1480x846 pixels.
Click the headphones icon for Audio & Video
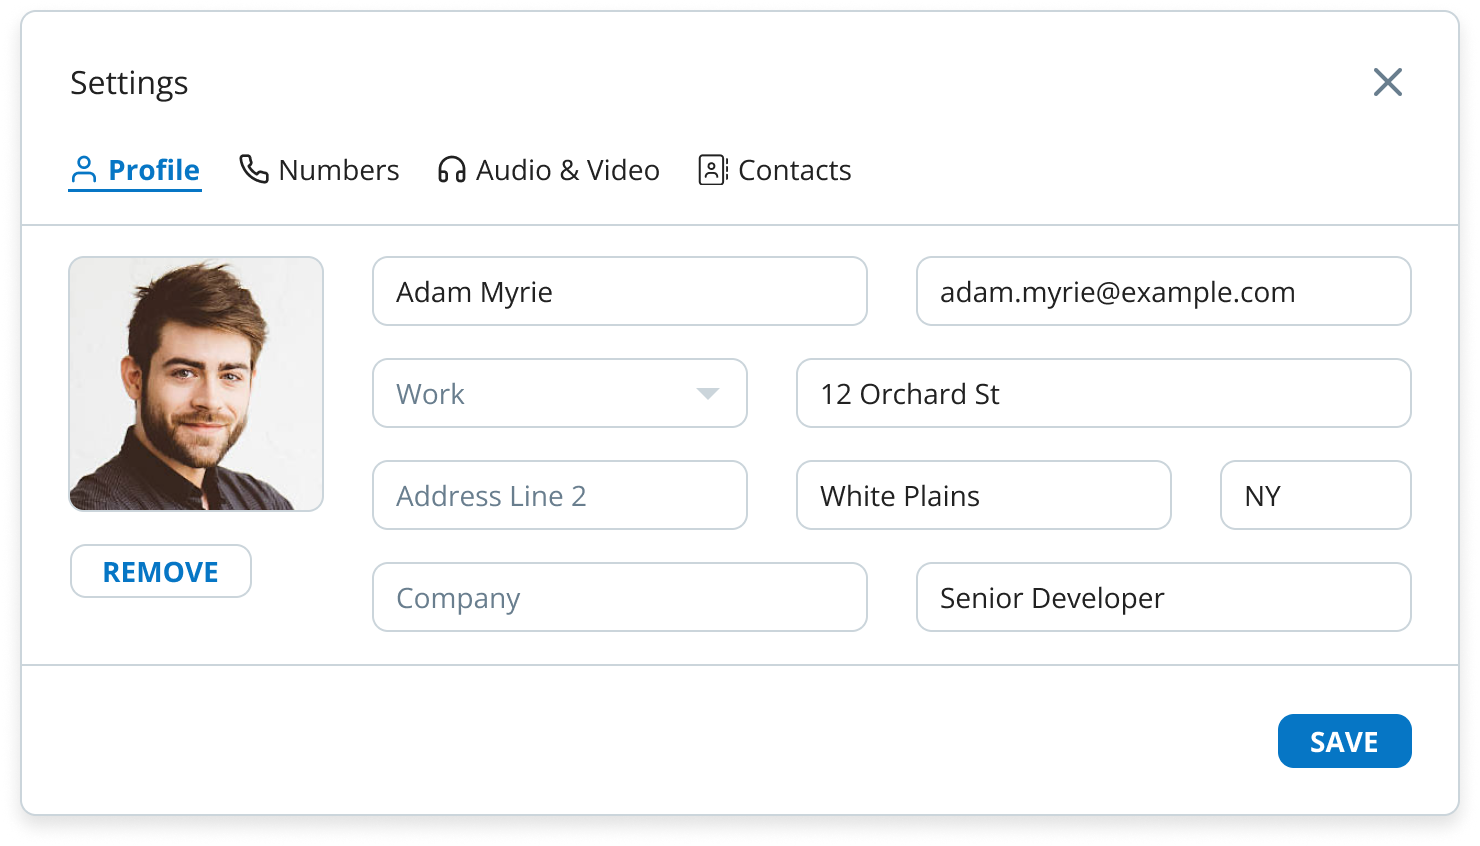[452, 170]
